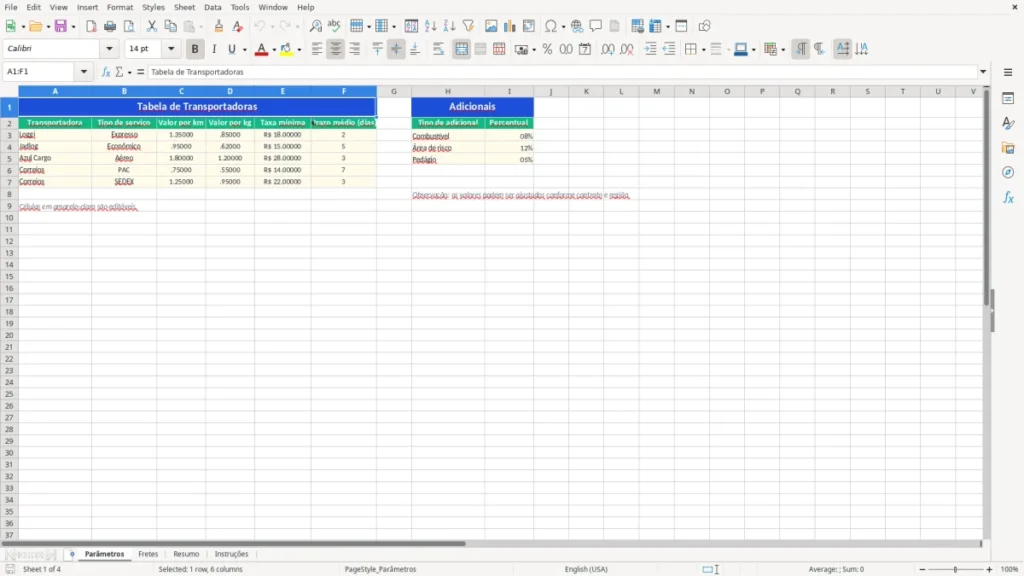Screen dimensions: 1024x576
Task: Open sidebar Functions fx icon
Action: click(x=1008, y=197)
